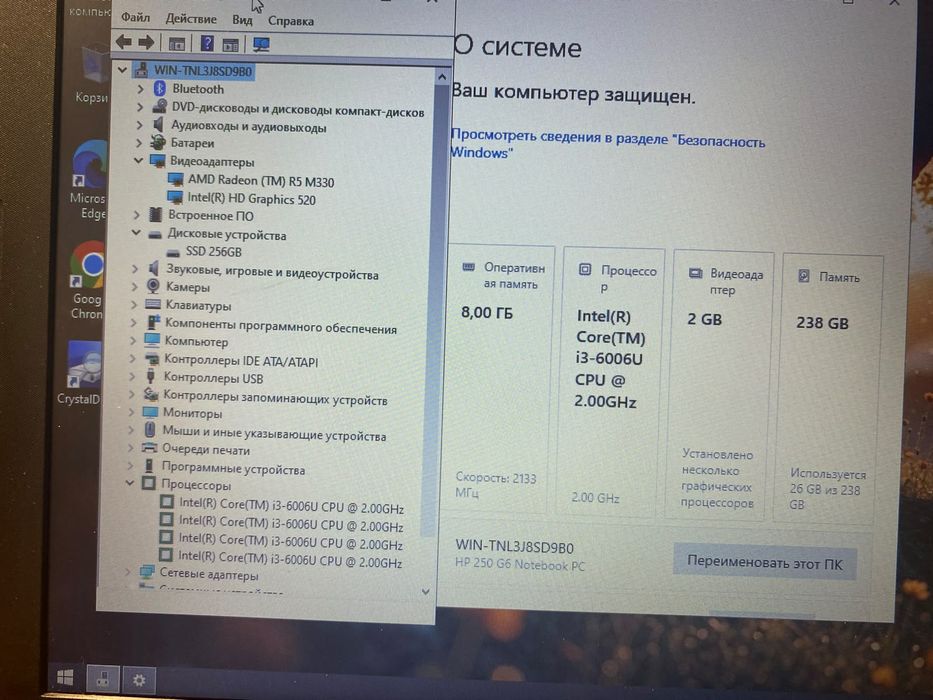Open the Windows Start button

[65, 677]
